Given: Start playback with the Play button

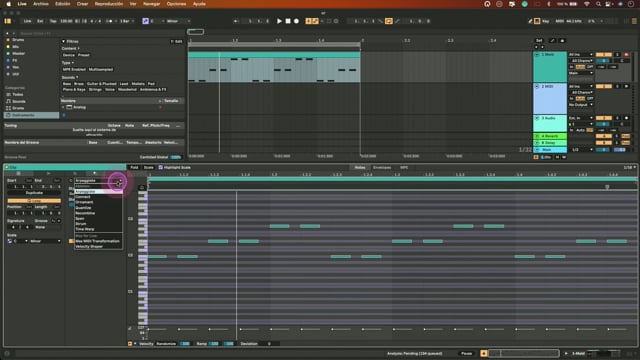Looking at the screenshot, I should click(279, 21).
